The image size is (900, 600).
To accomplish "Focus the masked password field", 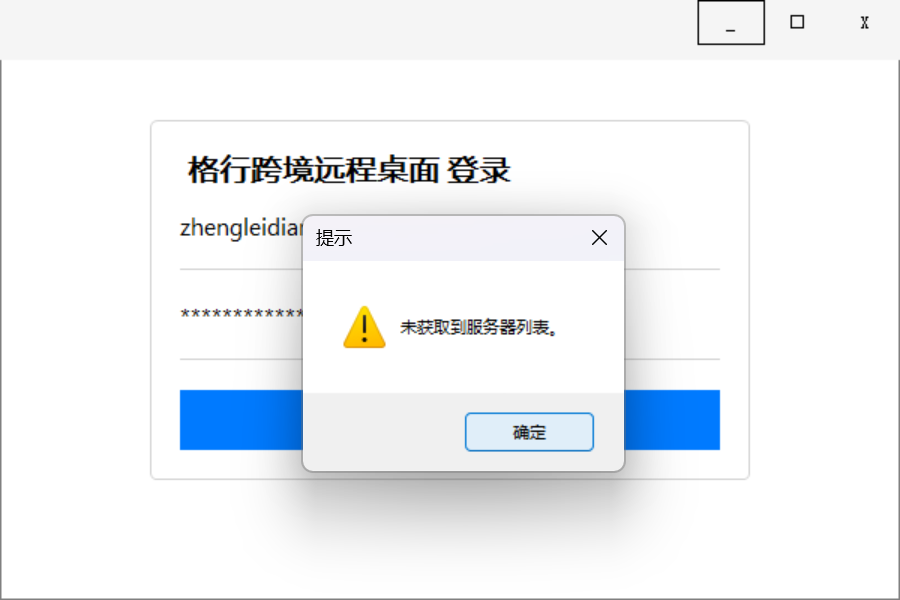I will [241, 315].
